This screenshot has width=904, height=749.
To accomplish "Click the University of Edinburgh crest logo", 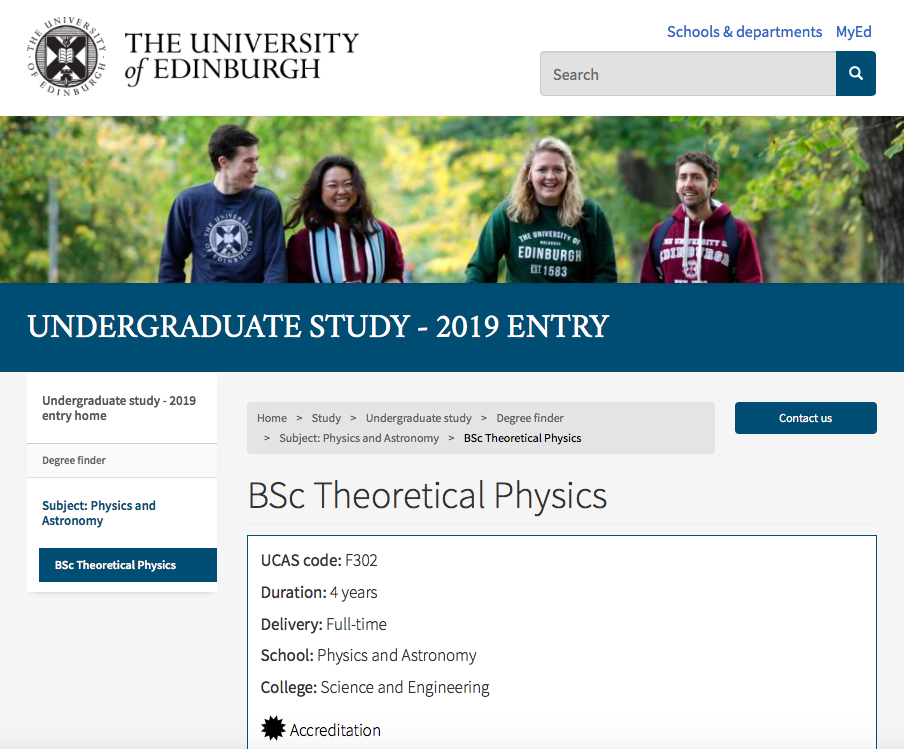I will [x=66, y=57].
